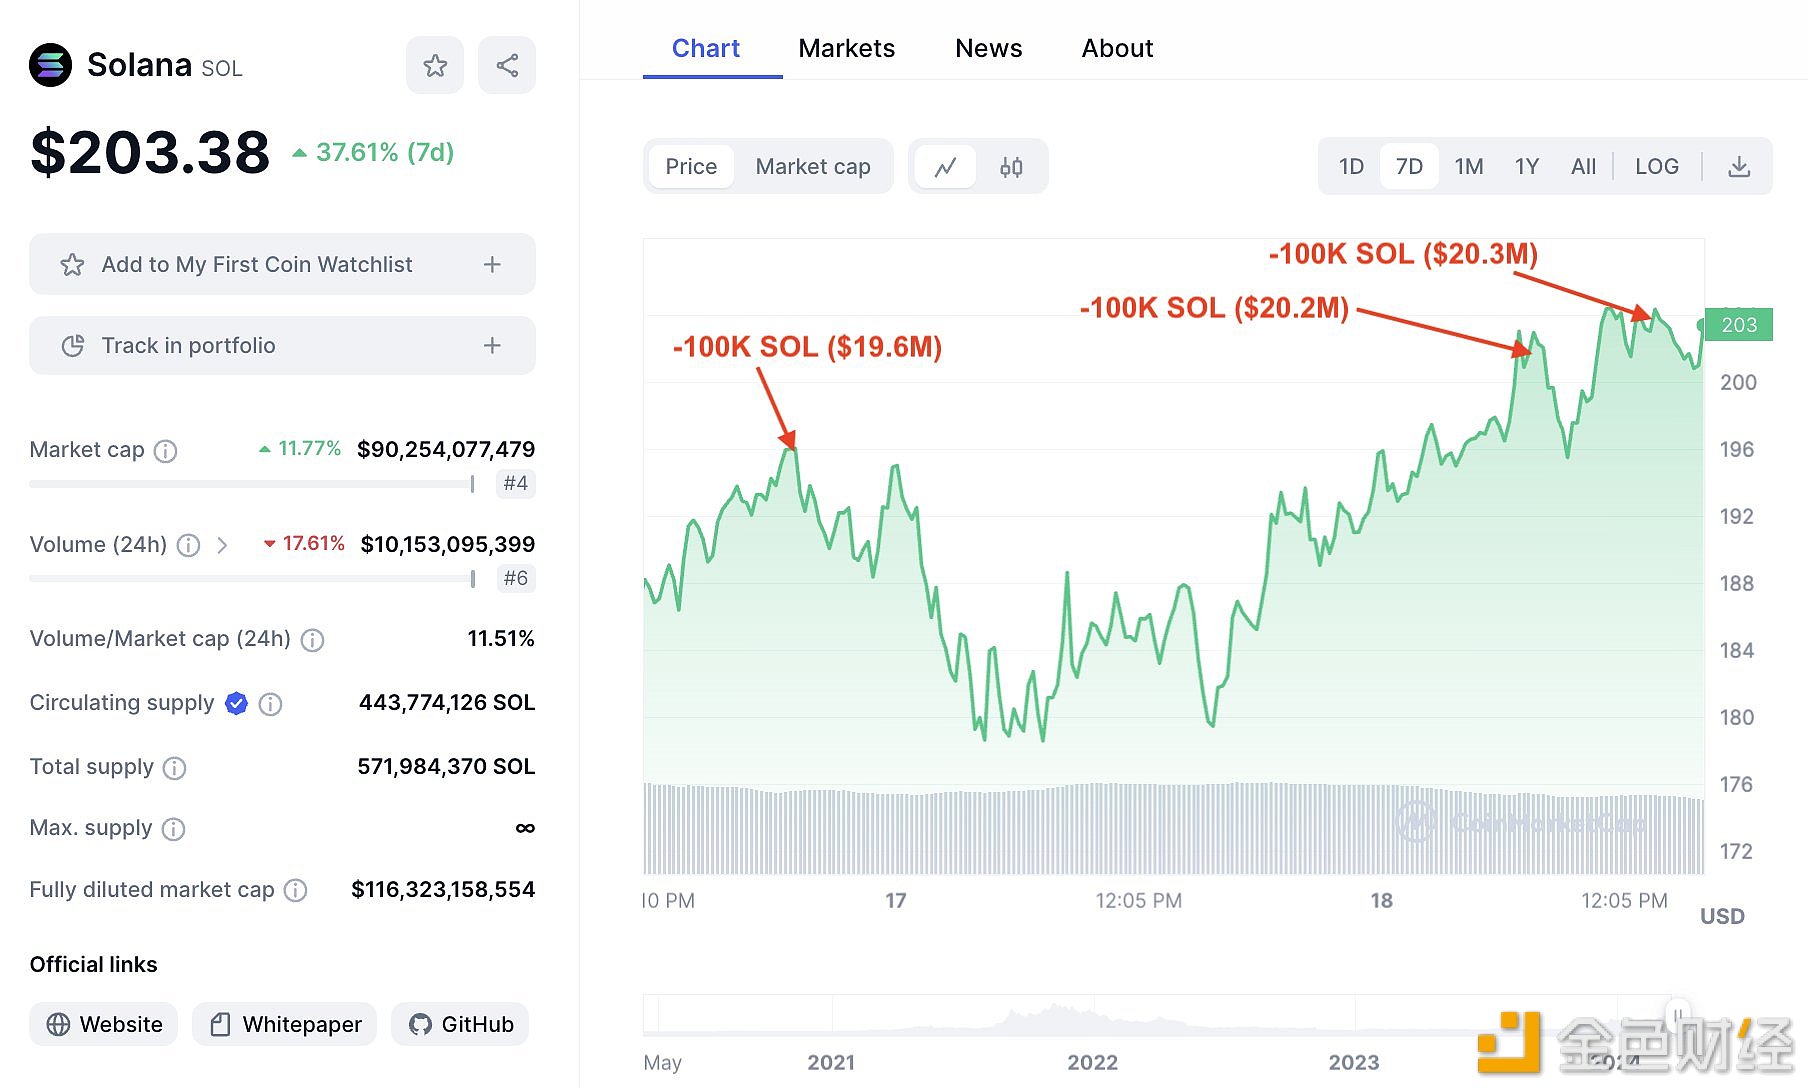Image resolution: width=1808 pixels, height=1088 pixels.
Task: Click the 37.61% (7d) change text
Action: (x=385, y=152)
